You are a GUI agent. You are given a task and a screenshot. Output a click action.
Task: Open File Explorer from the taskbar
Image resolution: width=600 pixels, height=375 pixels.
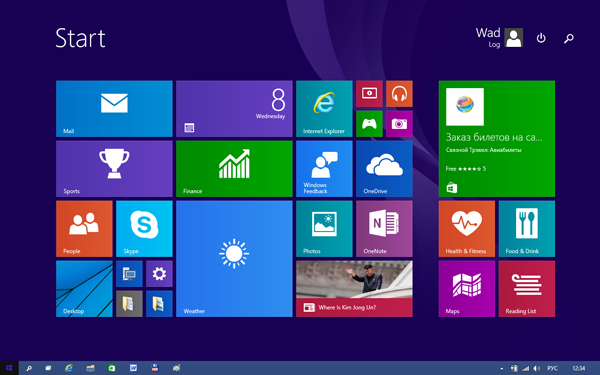90,368
